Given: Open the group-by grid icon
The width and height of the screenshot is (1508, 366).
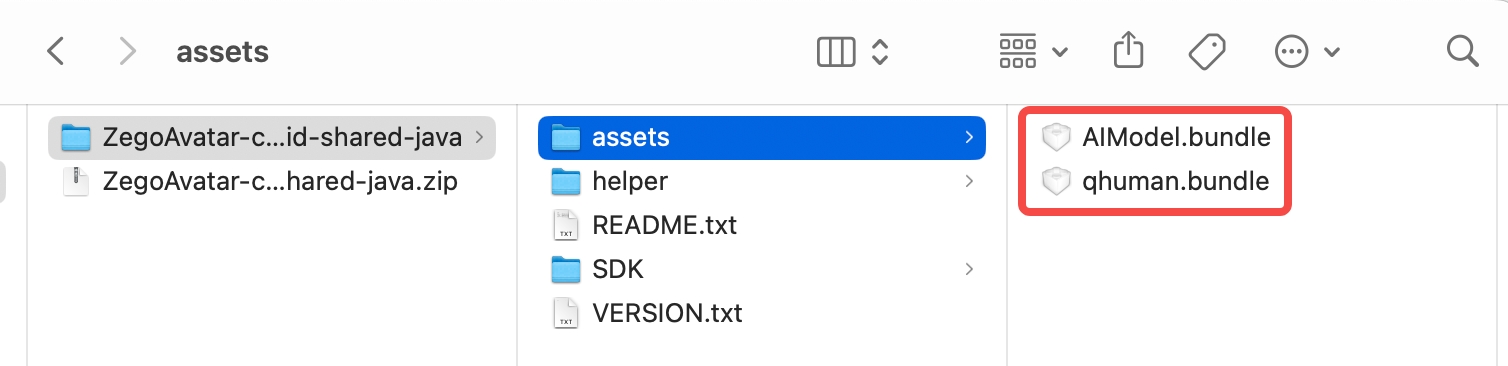Looking at the screenshot, I should click(1018, 51).
